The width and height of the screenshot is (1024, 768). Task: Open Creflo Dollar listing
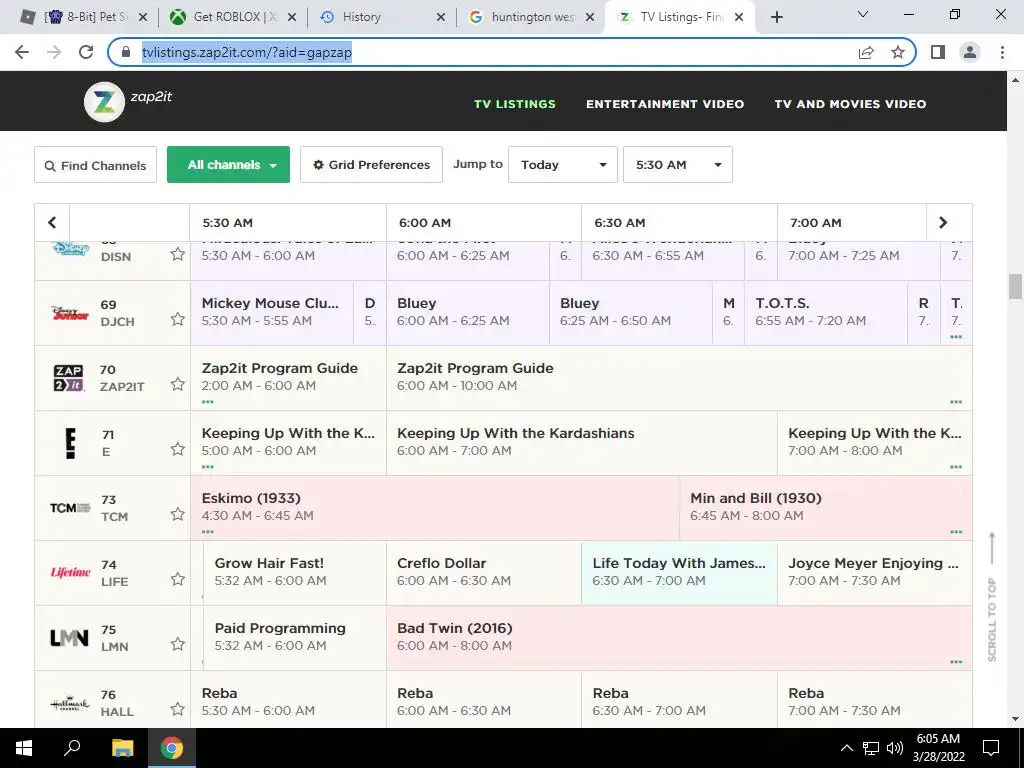tap(484, 573)
